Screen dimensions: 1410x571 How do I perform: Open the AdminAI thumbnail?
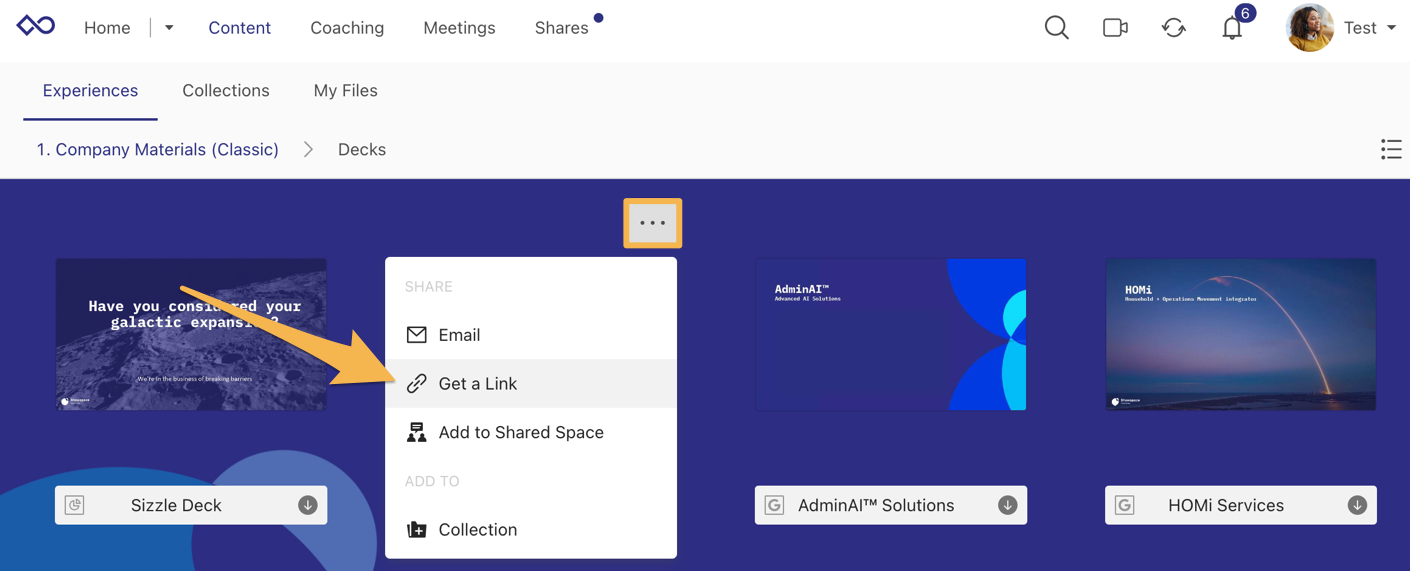pos(891,334)
